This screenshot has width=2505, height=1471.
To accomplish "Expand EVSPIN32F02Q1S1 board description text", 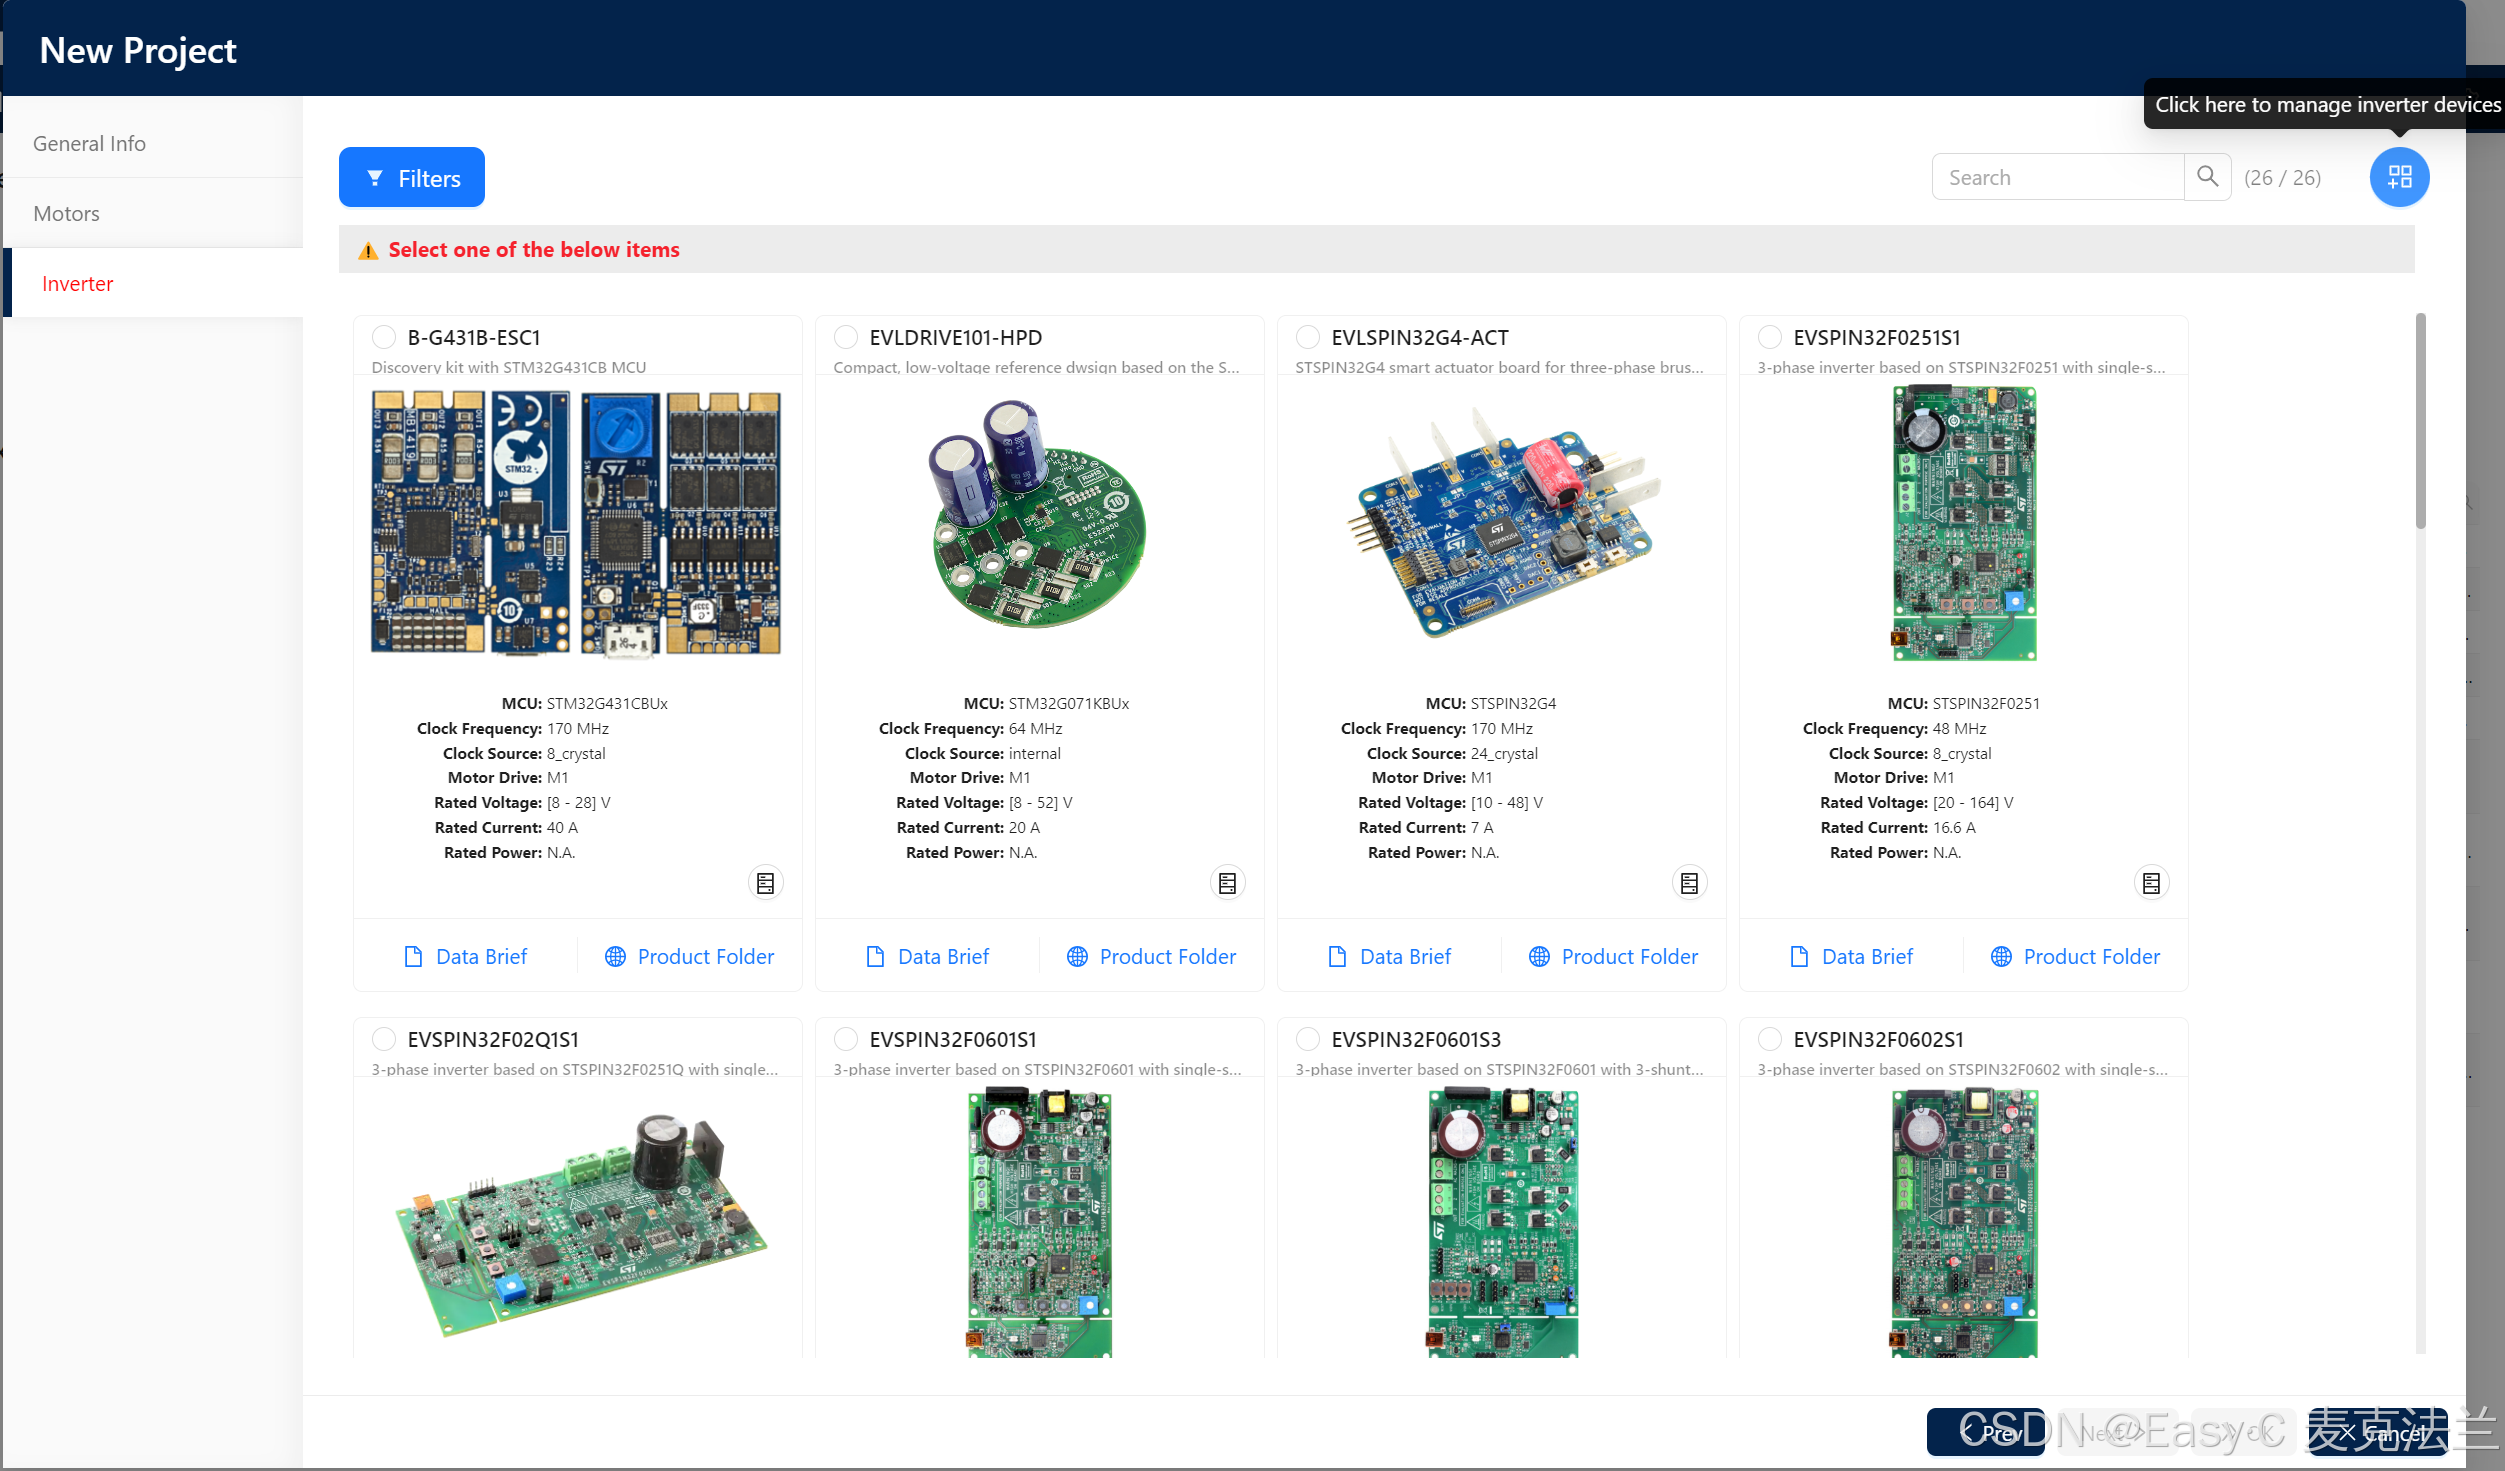I will (x=575, y=1069).
